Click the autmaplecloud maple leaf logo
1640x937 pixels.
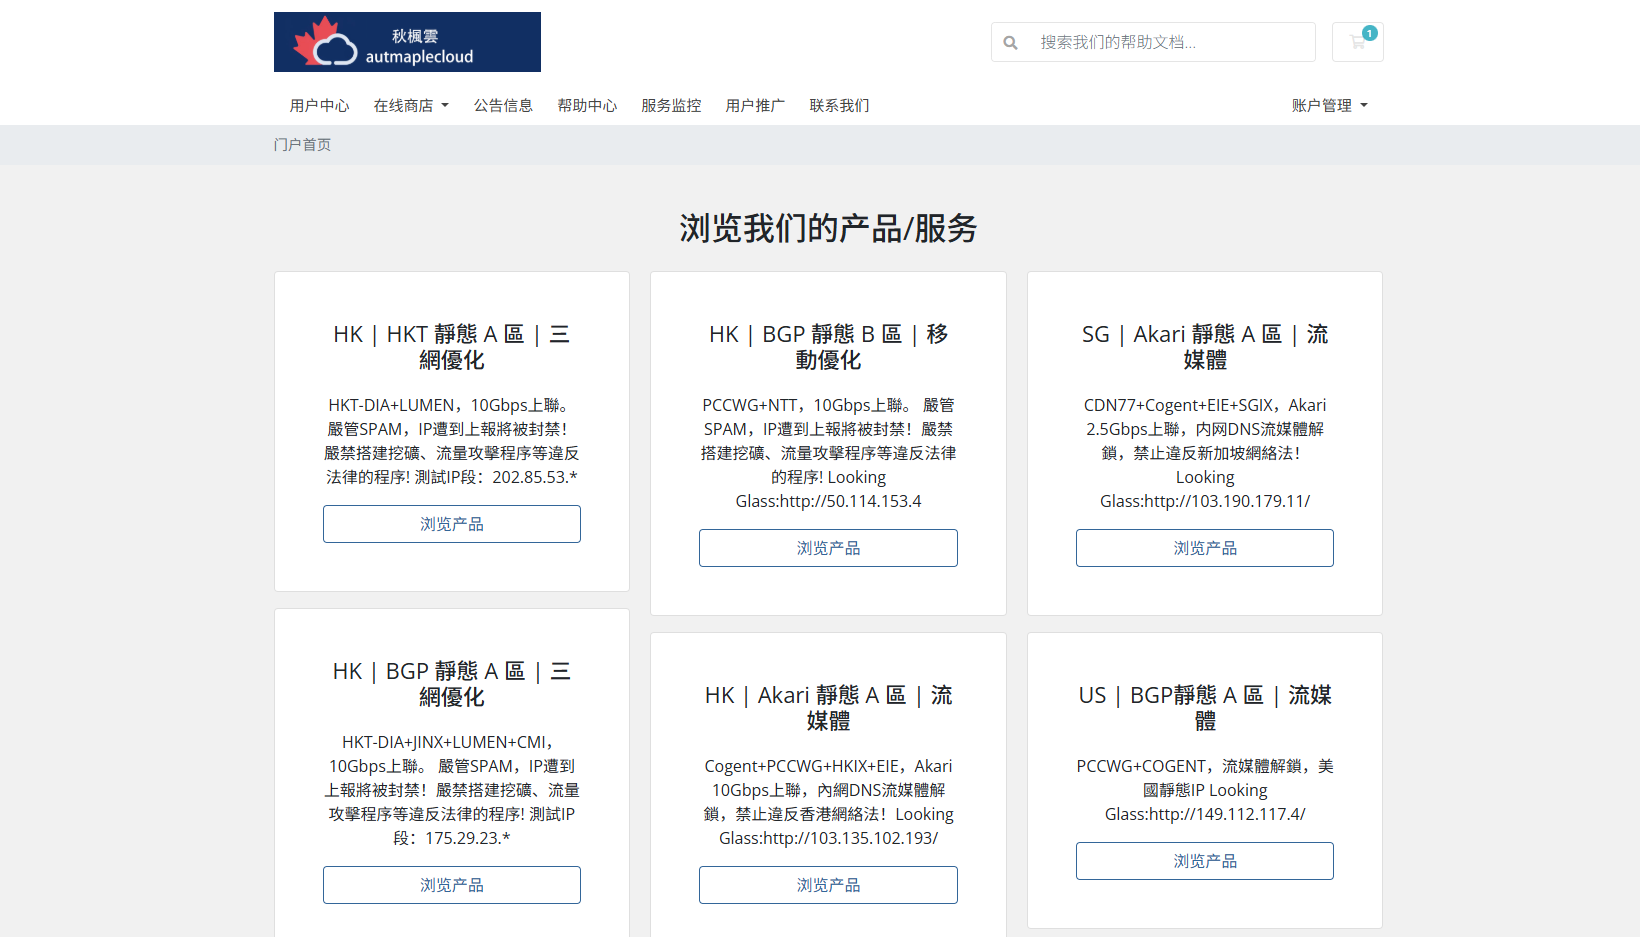click(x=407, y=42)
